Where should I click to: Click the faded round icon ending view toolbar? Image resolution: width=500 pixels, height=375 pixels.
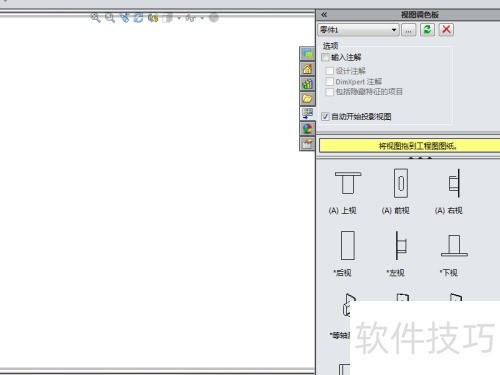tap(214, 18)
